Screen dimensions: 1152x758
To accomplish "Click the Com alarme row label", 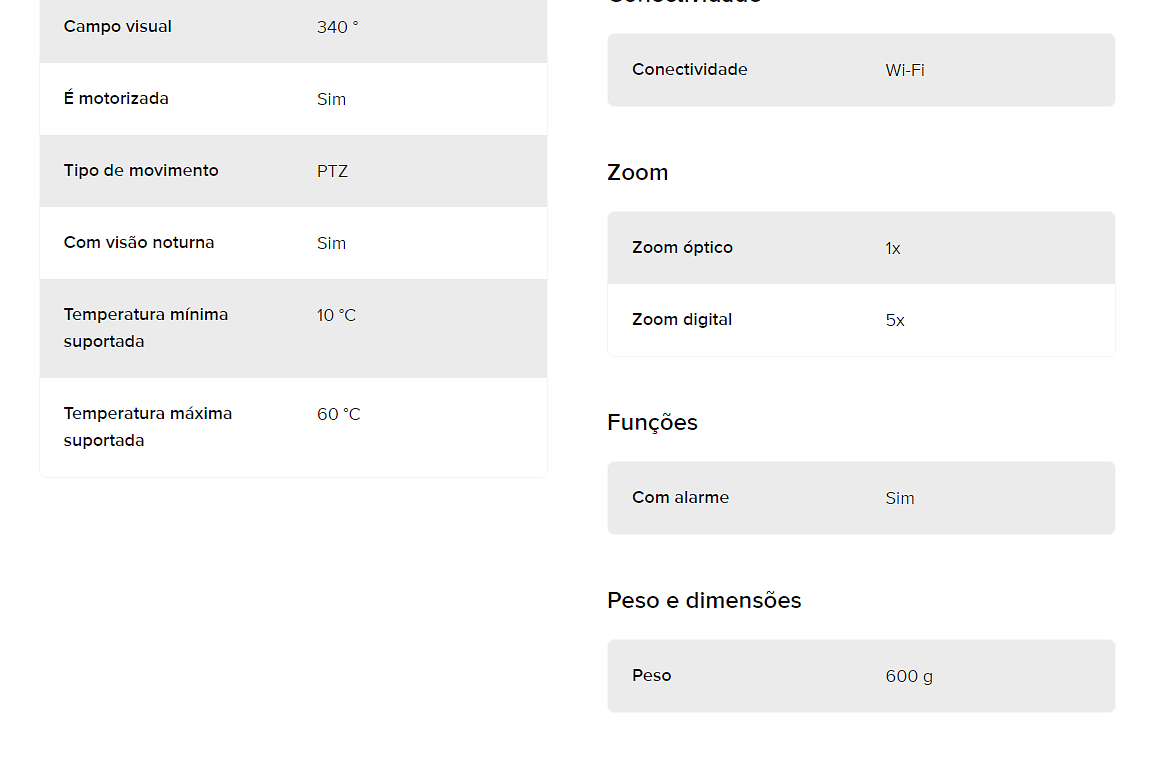I will coord(680,497).
